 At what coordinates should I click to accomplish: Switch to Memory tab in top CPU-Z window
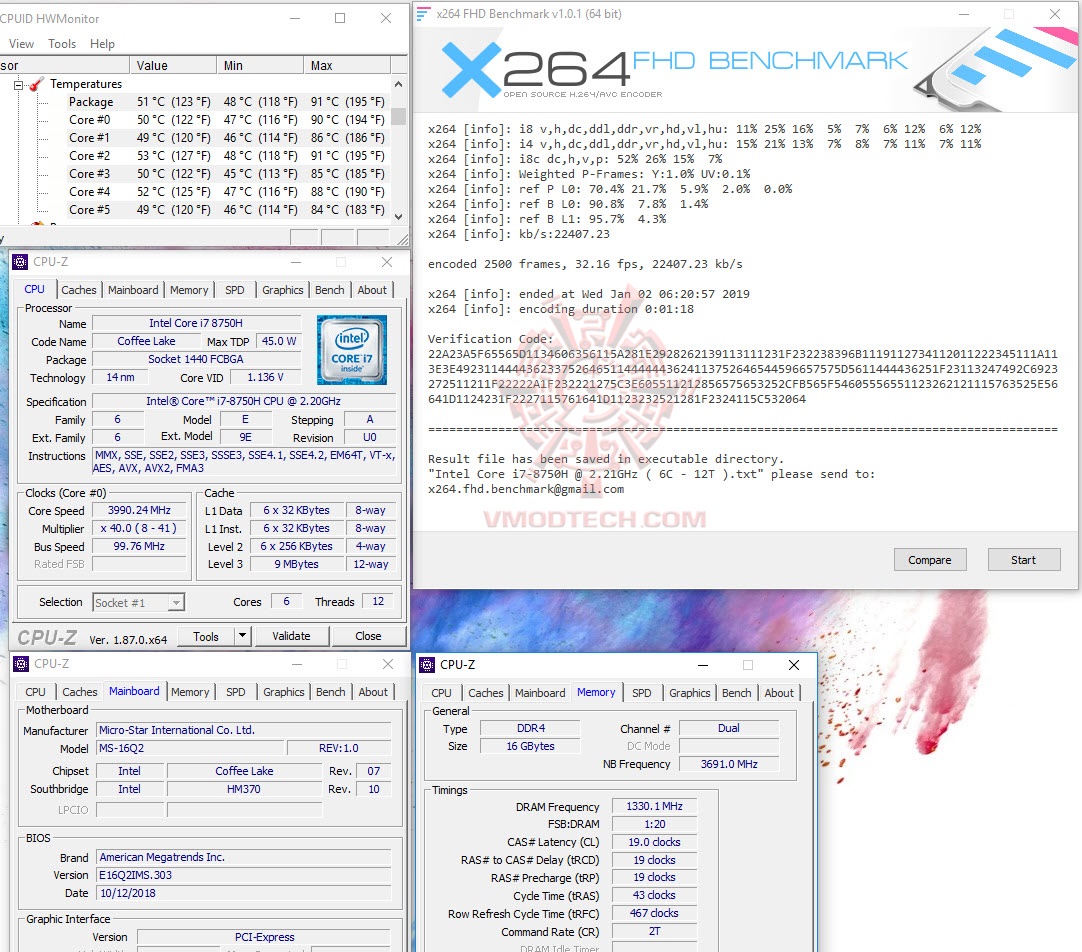(189, 290)
